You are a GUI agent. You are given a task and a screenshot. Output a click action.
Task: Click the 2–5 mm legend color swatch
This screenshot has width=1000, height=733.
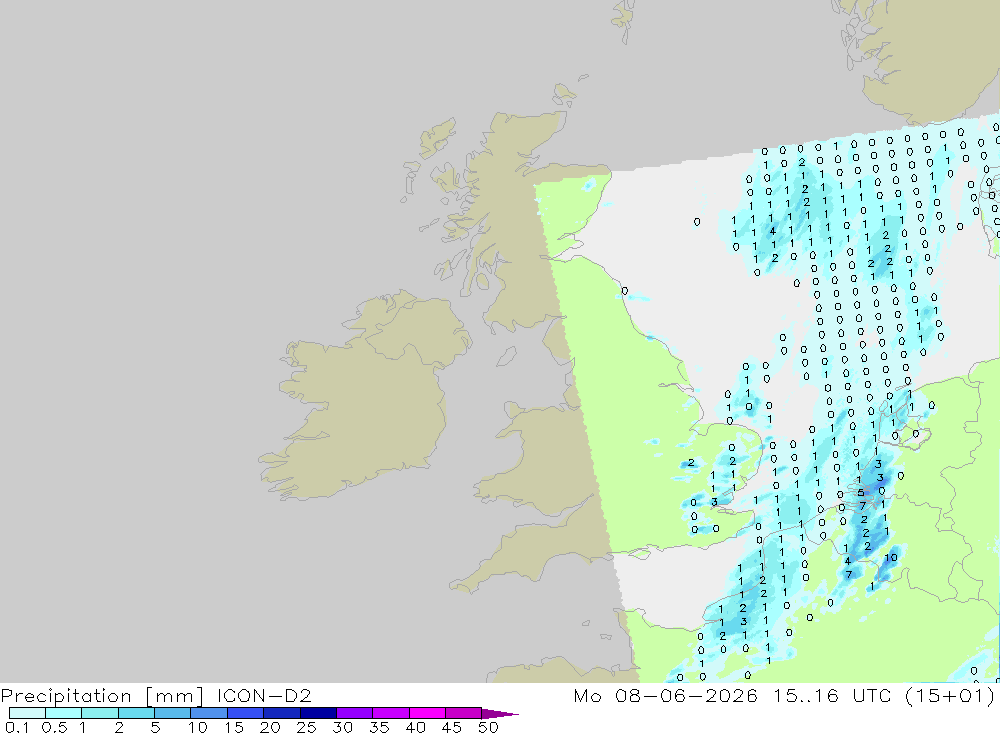[x=136, y=713]
